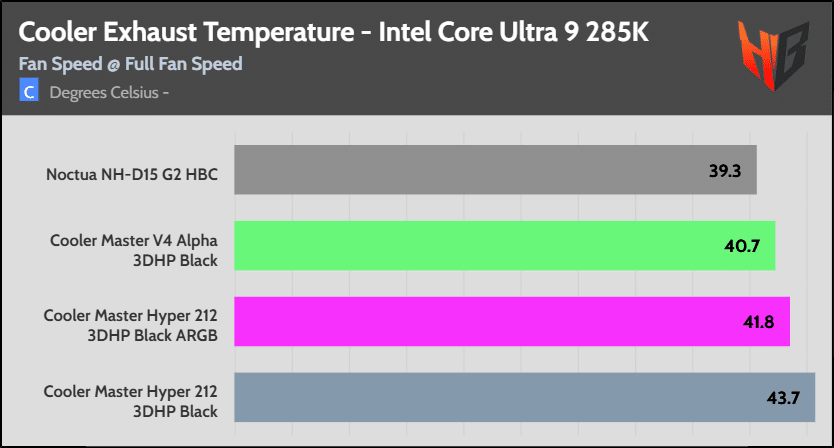Click the blue C Celsius icon

[x=29, y=93]
